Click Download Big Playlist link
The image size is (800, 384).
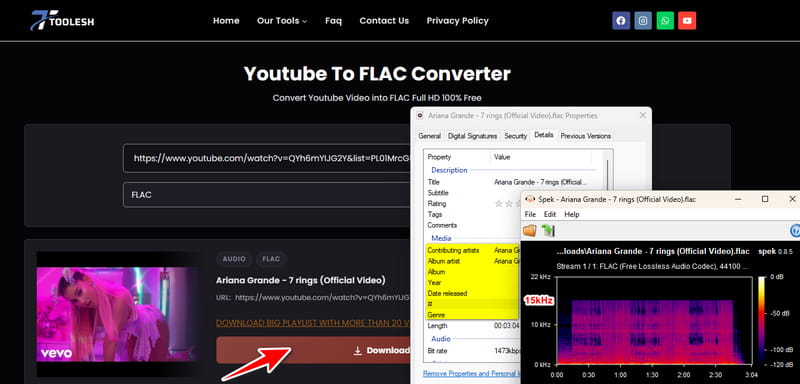point(313,323)
